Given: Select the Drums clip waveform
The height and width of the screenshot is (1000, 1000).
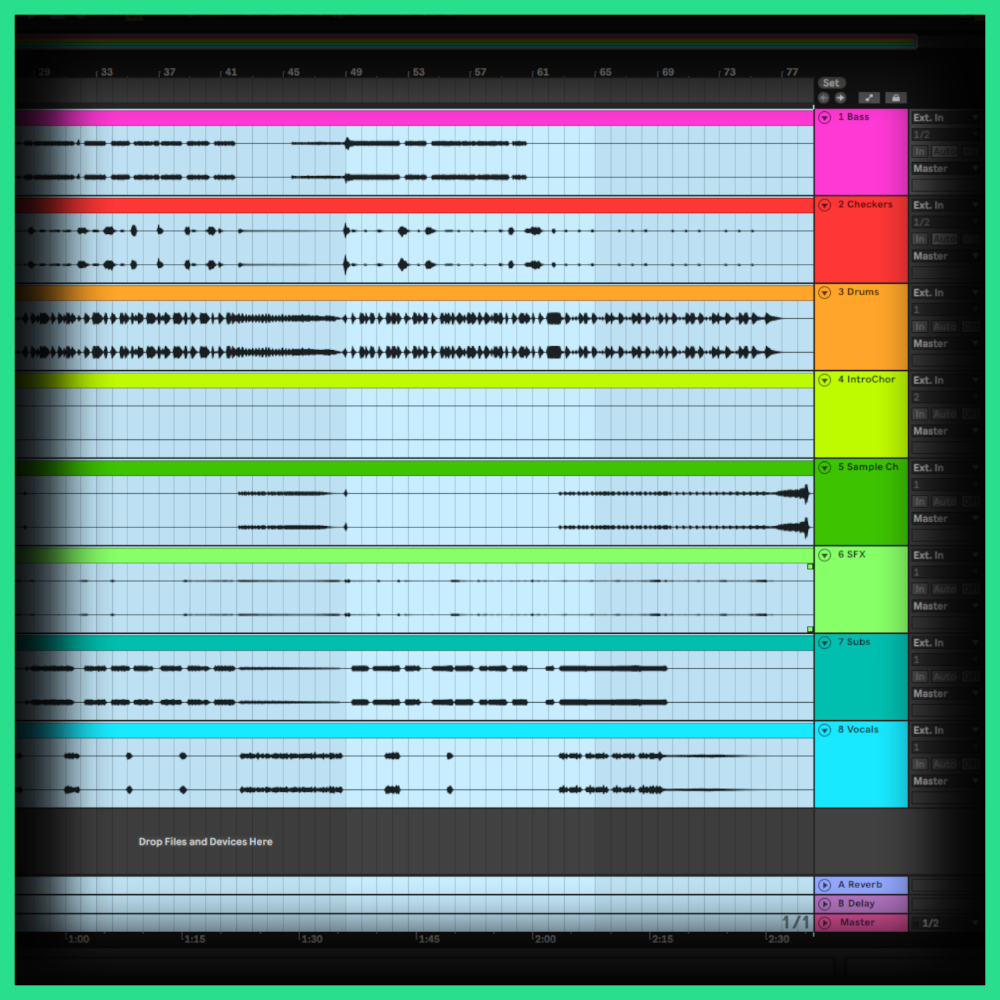Looking at the screenshot, I should (x=415, y=335).
